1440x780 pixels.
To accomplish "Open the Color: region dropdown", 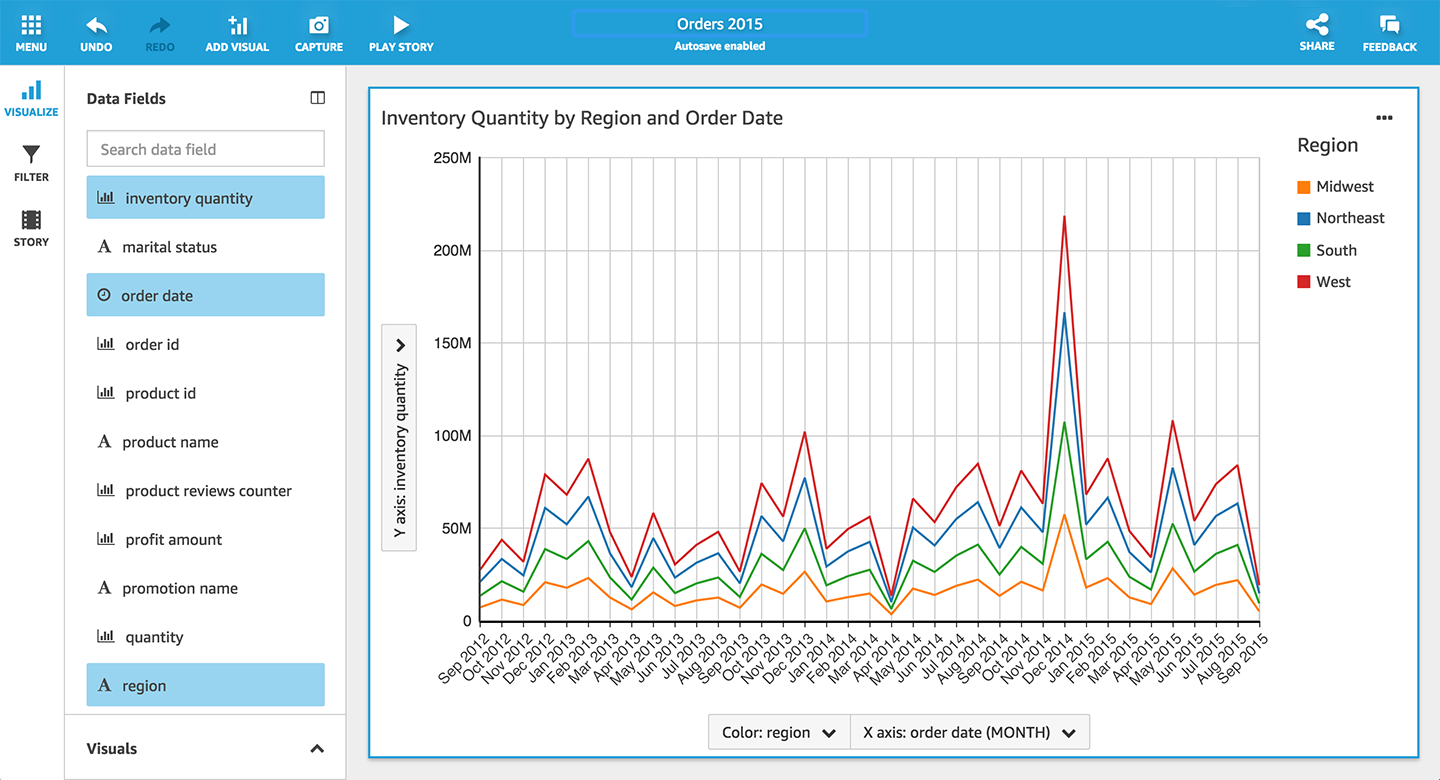I will (x=779, y=732).
